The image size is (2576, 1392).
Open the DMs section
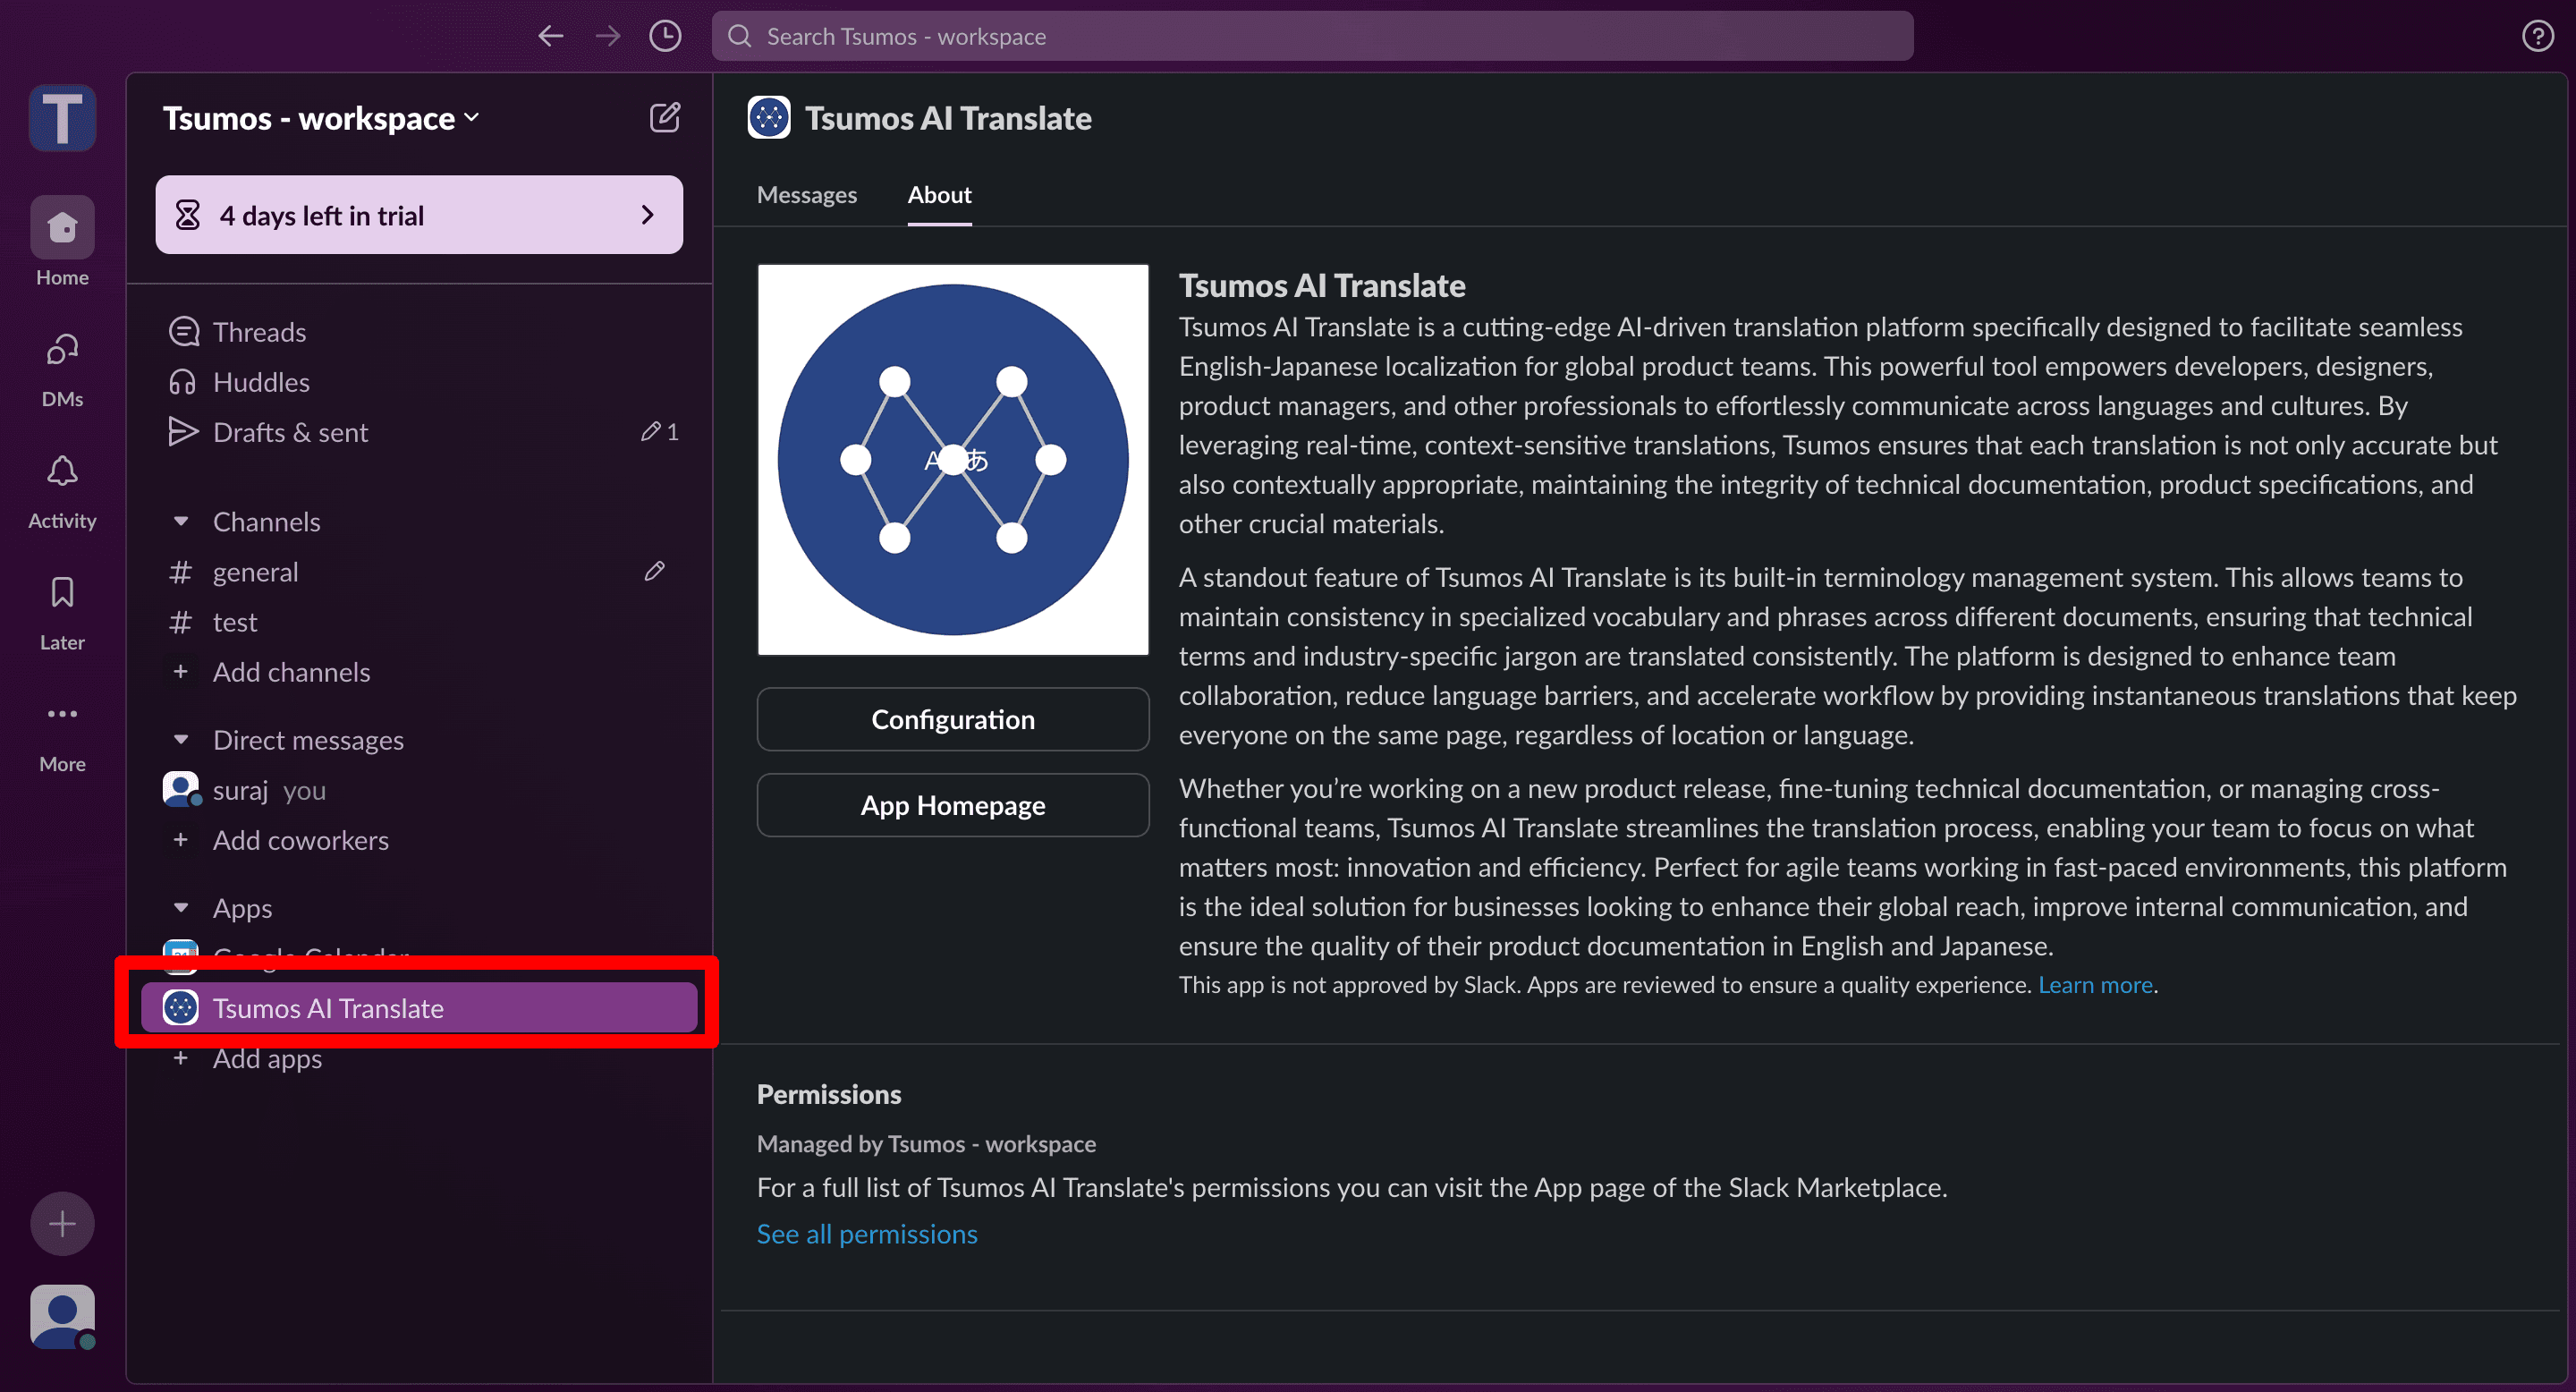62,369
